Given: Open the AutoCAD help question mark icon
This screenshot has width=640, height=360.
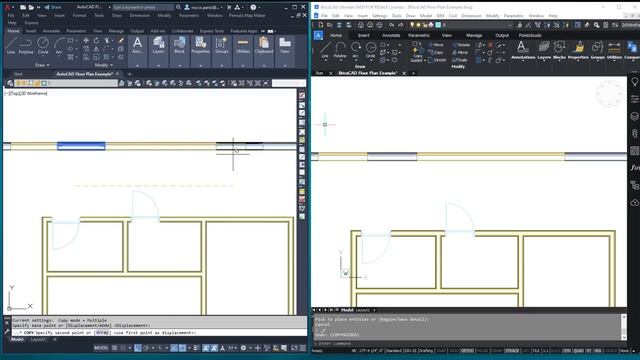Looking at the screenshot, I should (x=253, y=7).
